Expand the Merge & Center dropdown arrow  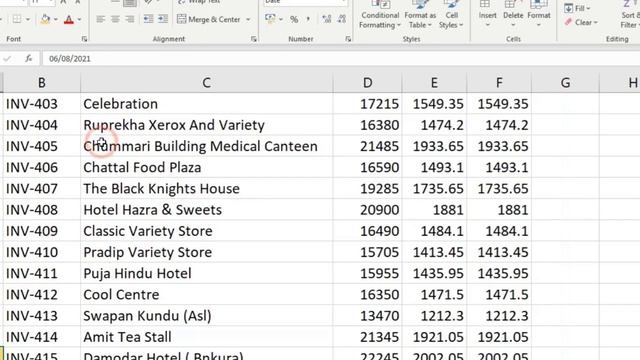(x=248, y=20)
